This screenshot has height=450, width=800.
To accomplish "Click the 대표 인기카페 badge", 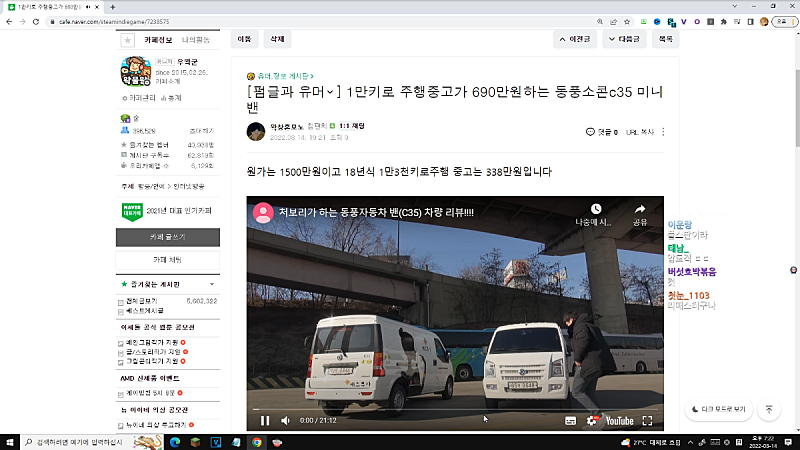I will pos(132,211).
